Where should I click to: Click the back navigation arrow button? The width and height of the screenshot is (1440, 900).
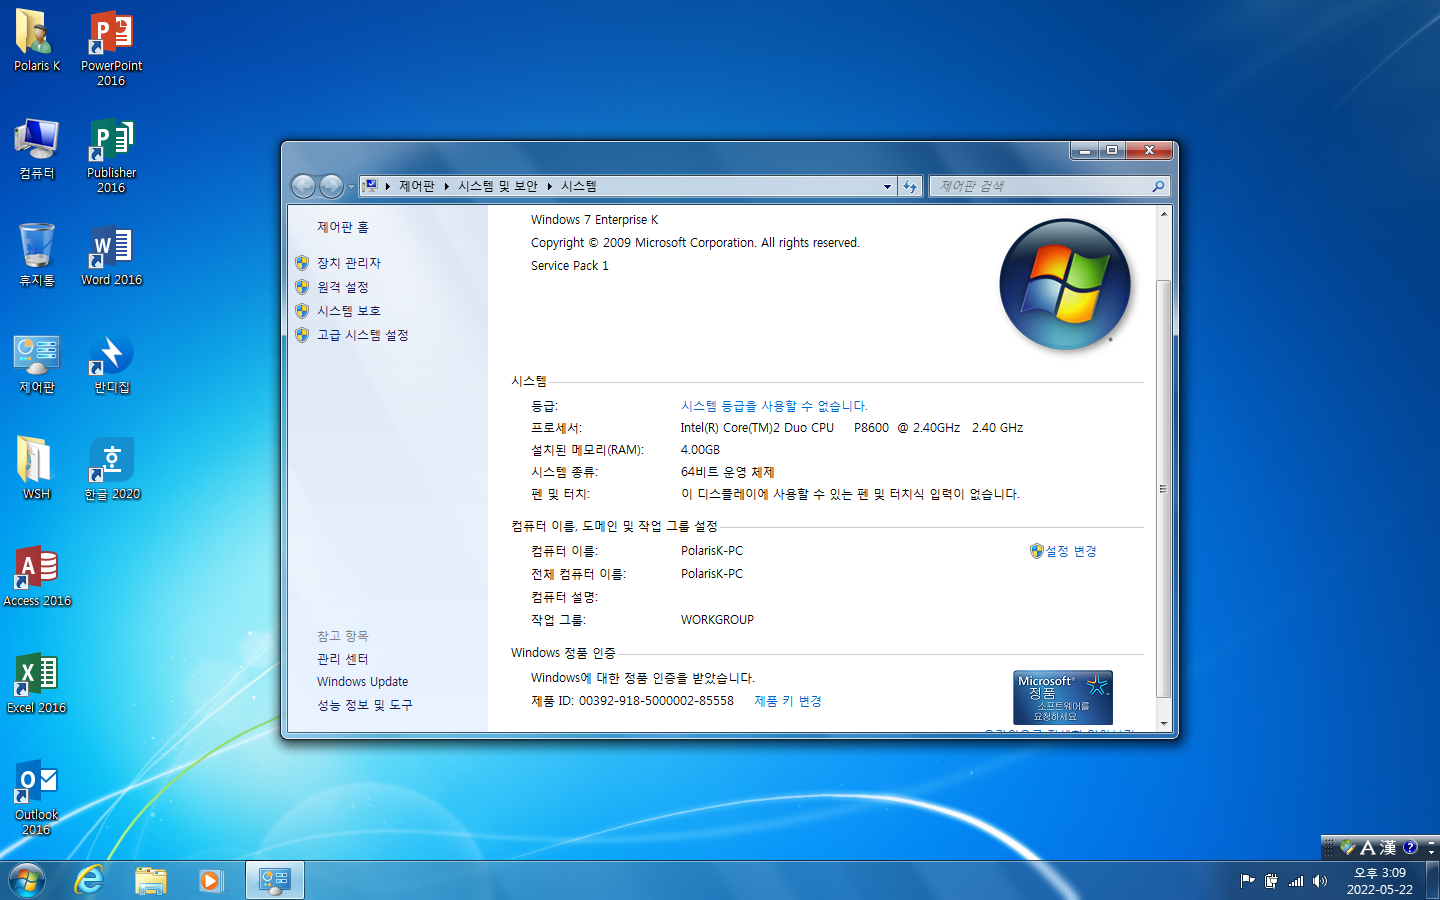303,186
